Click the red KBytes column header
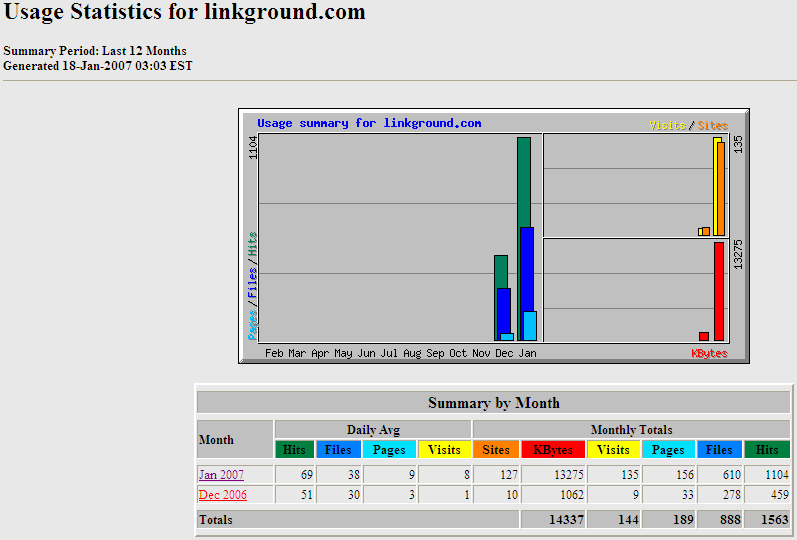This screenshot has height=540, width=797. pyautogui.click(x=552, y=450)
